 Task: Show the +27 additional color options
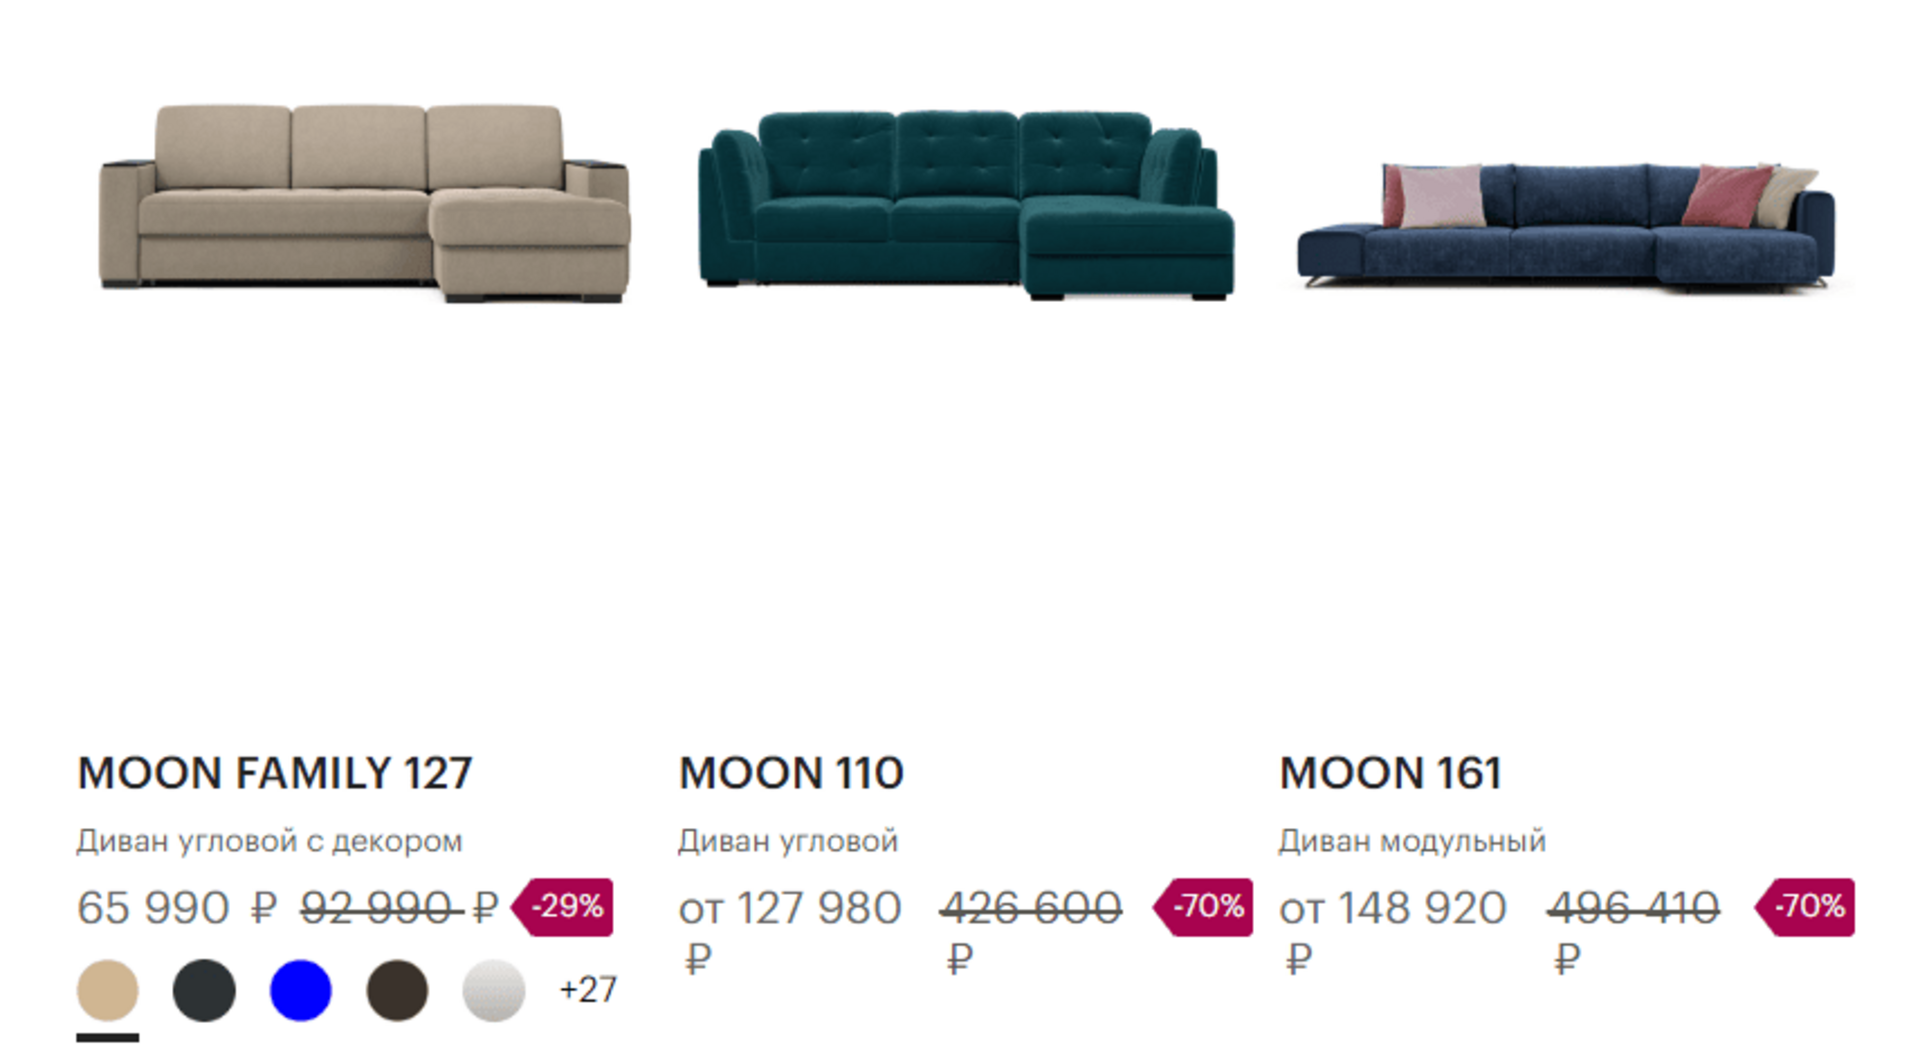588,990
